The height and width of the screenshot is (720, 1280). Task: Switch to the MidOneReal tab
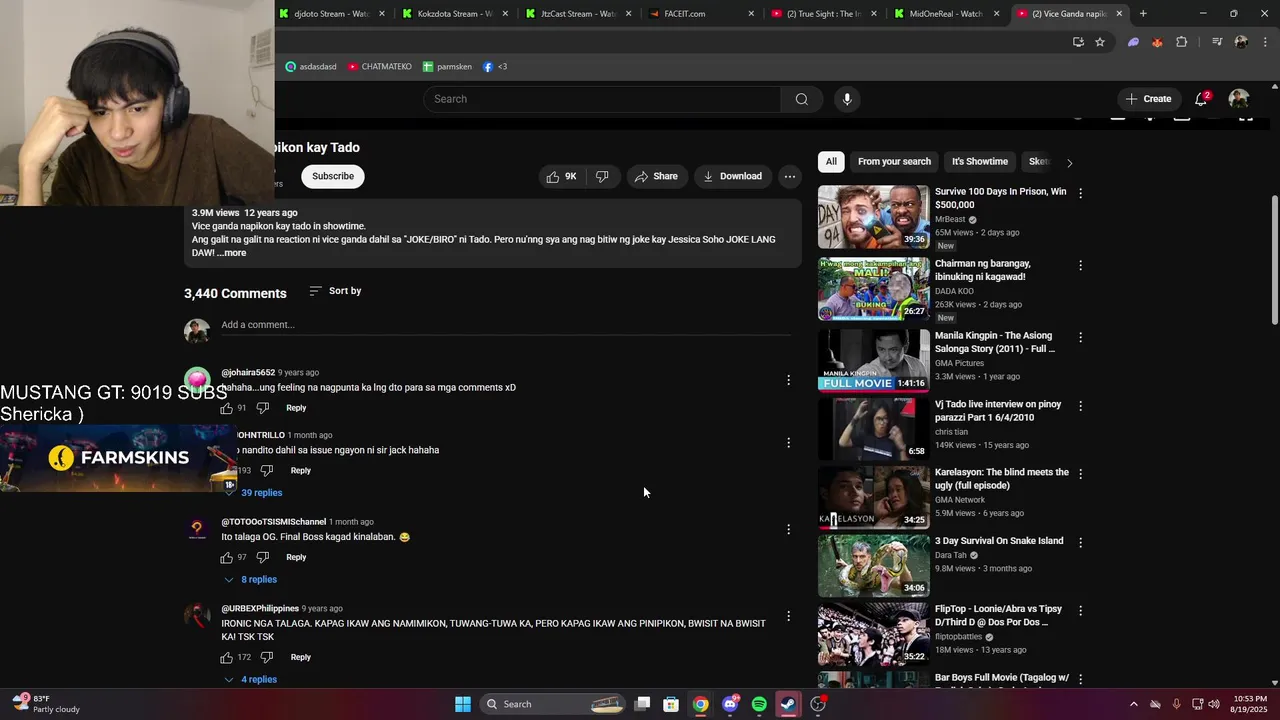[x=945, y=14]
